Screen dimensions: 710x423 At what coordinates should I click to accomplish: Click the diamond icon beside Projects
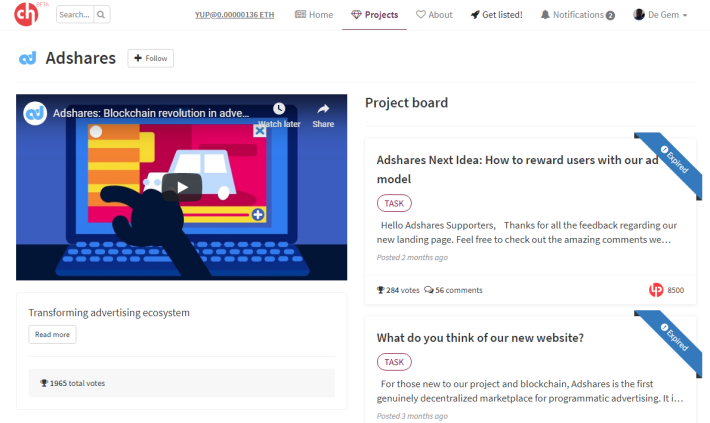click(x=356, y=14)
